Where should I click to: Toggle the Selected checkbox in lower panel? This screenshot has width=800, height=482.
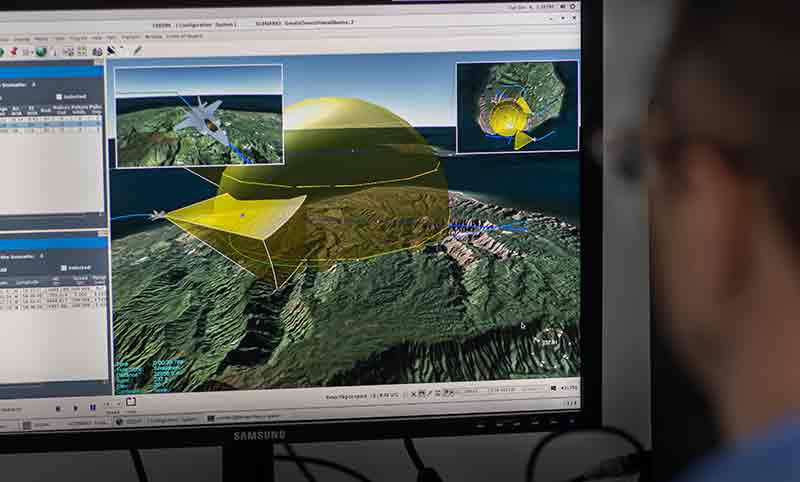click(63, 267)
